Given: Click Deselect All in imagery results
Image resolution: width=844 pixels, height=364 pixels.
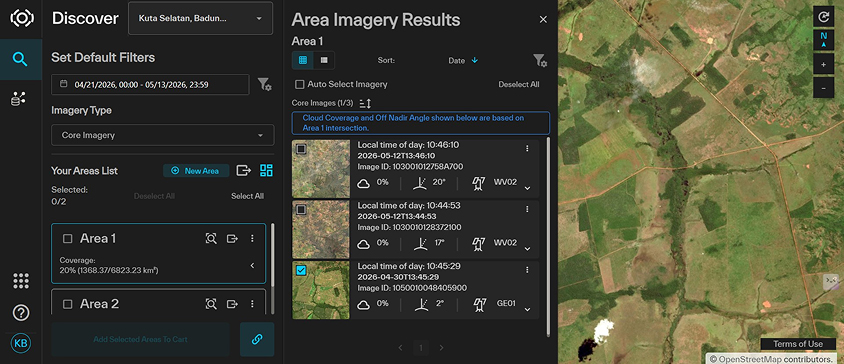Looking at the screenshot, I should click(519, 85).
